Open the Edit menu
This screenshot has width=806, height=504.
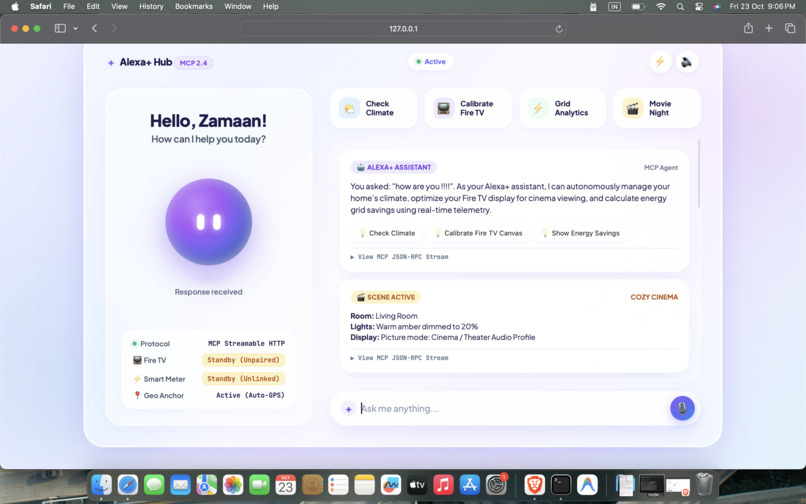pyautogui.click(x=93, y=6)
